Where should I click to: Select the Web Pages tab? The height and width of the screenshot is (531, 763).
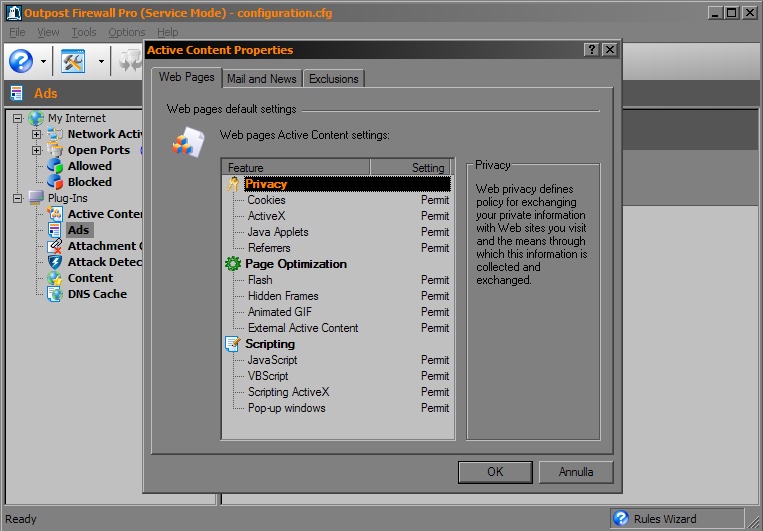pos(186,77)
